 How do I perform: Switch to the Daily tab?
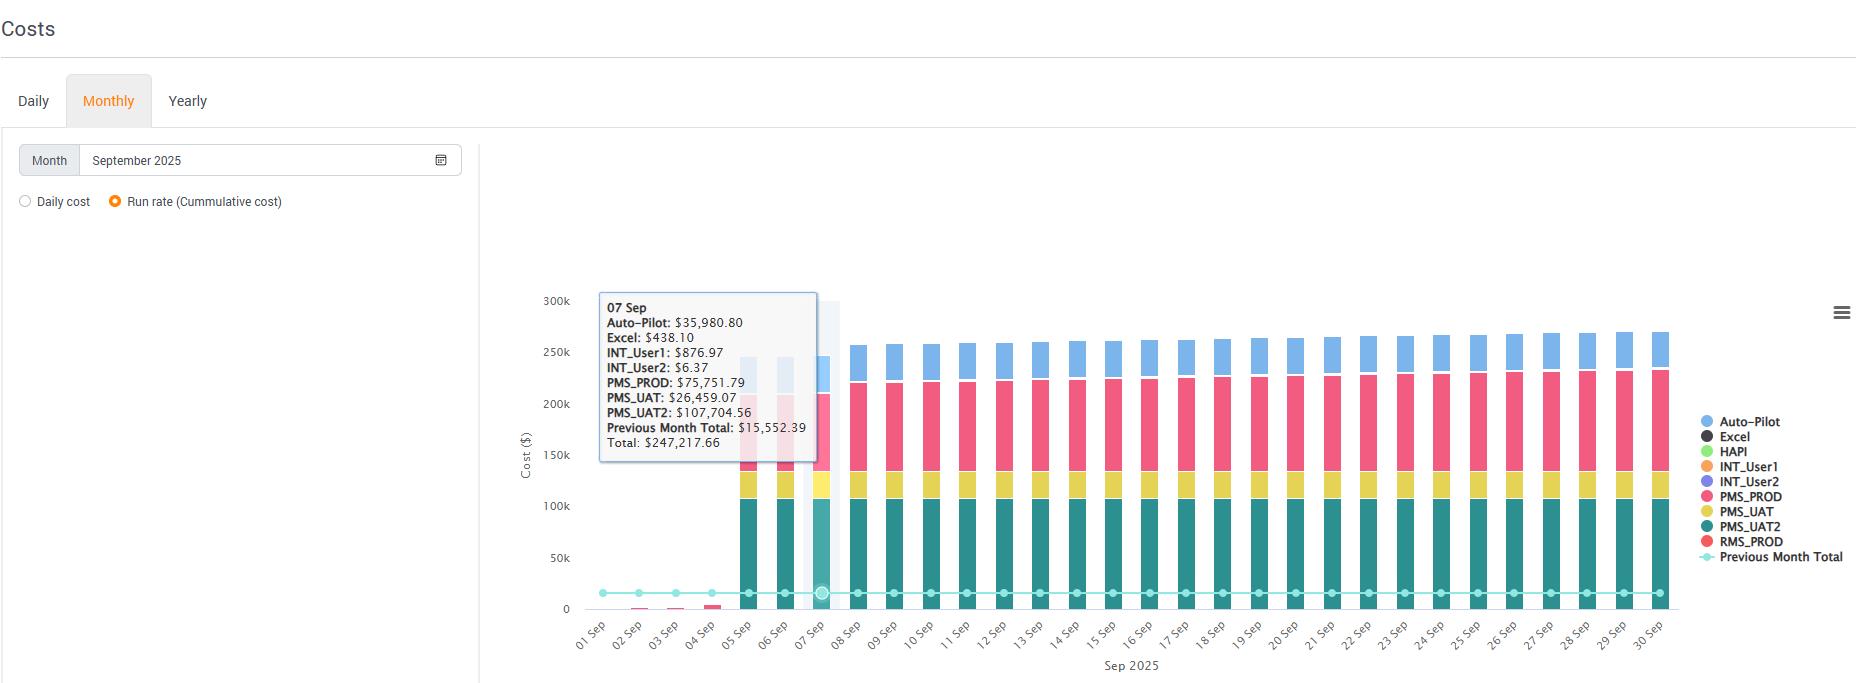(x=33, y=101)
